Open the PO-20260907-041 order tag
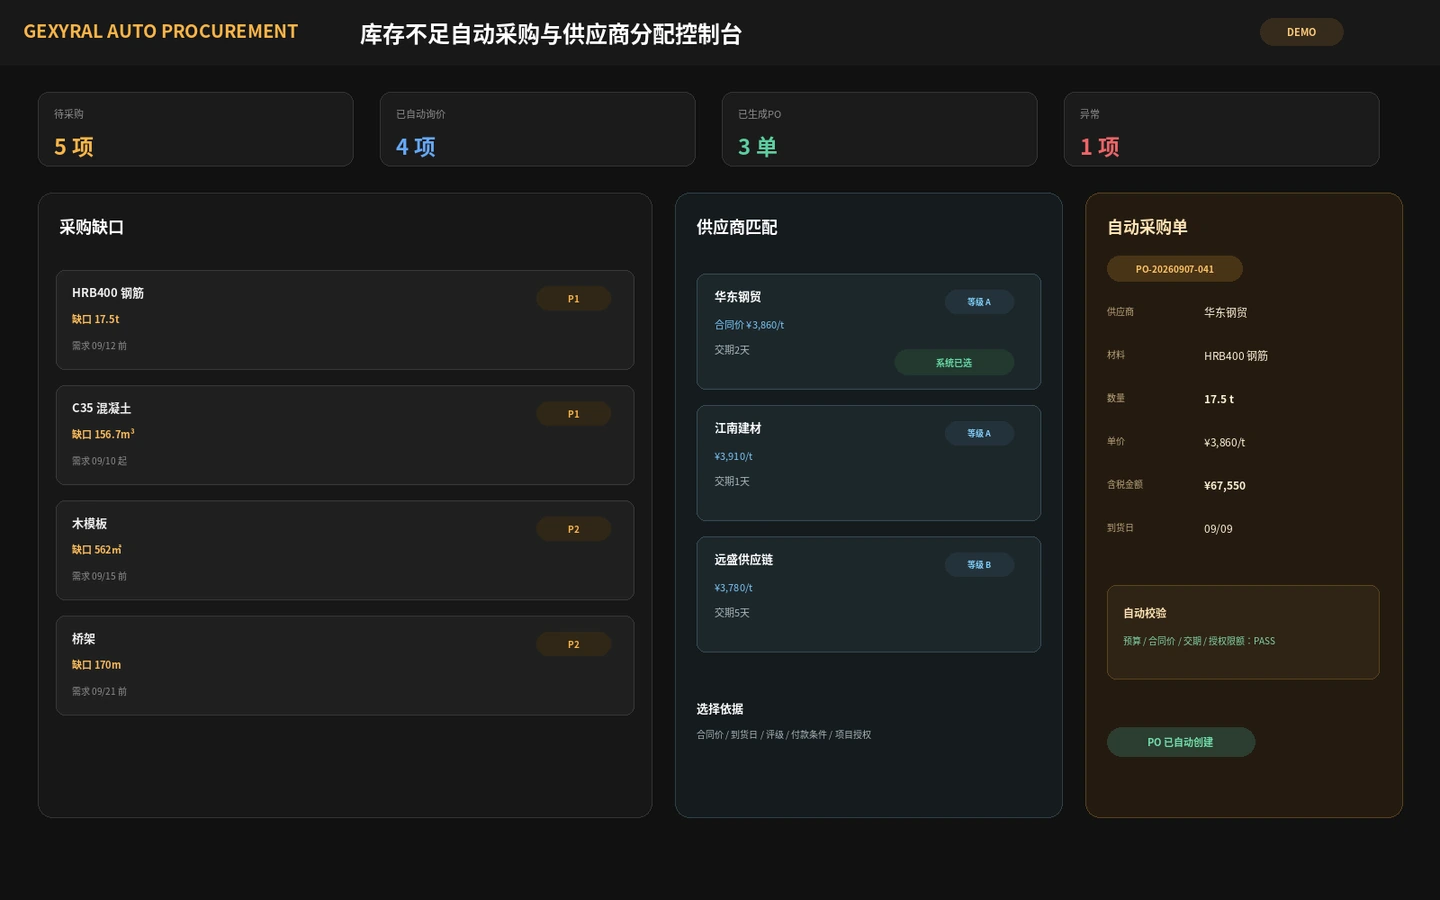Viewport: 1440px width, 900px height. tap(1175, 269)
